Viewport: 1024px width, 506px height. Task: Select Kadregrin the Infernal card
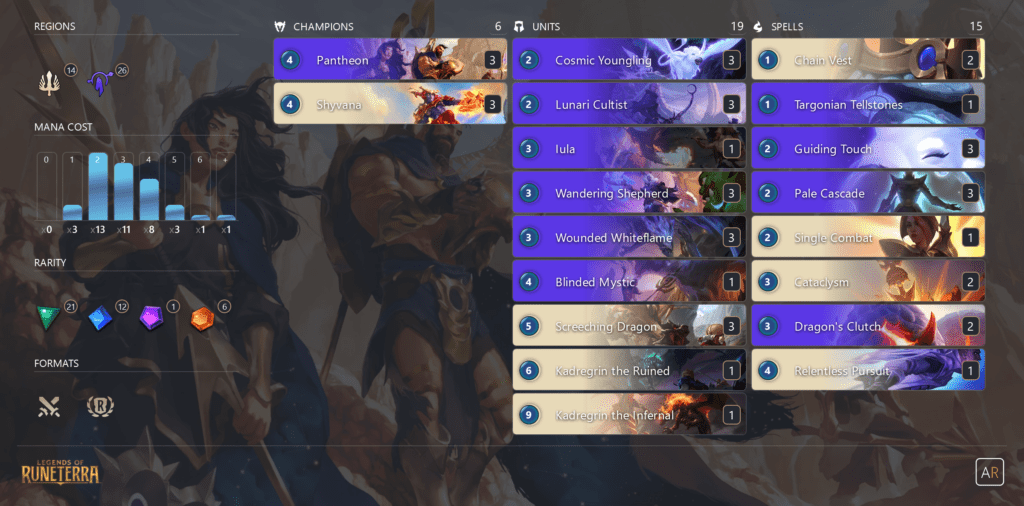[629, 415]
